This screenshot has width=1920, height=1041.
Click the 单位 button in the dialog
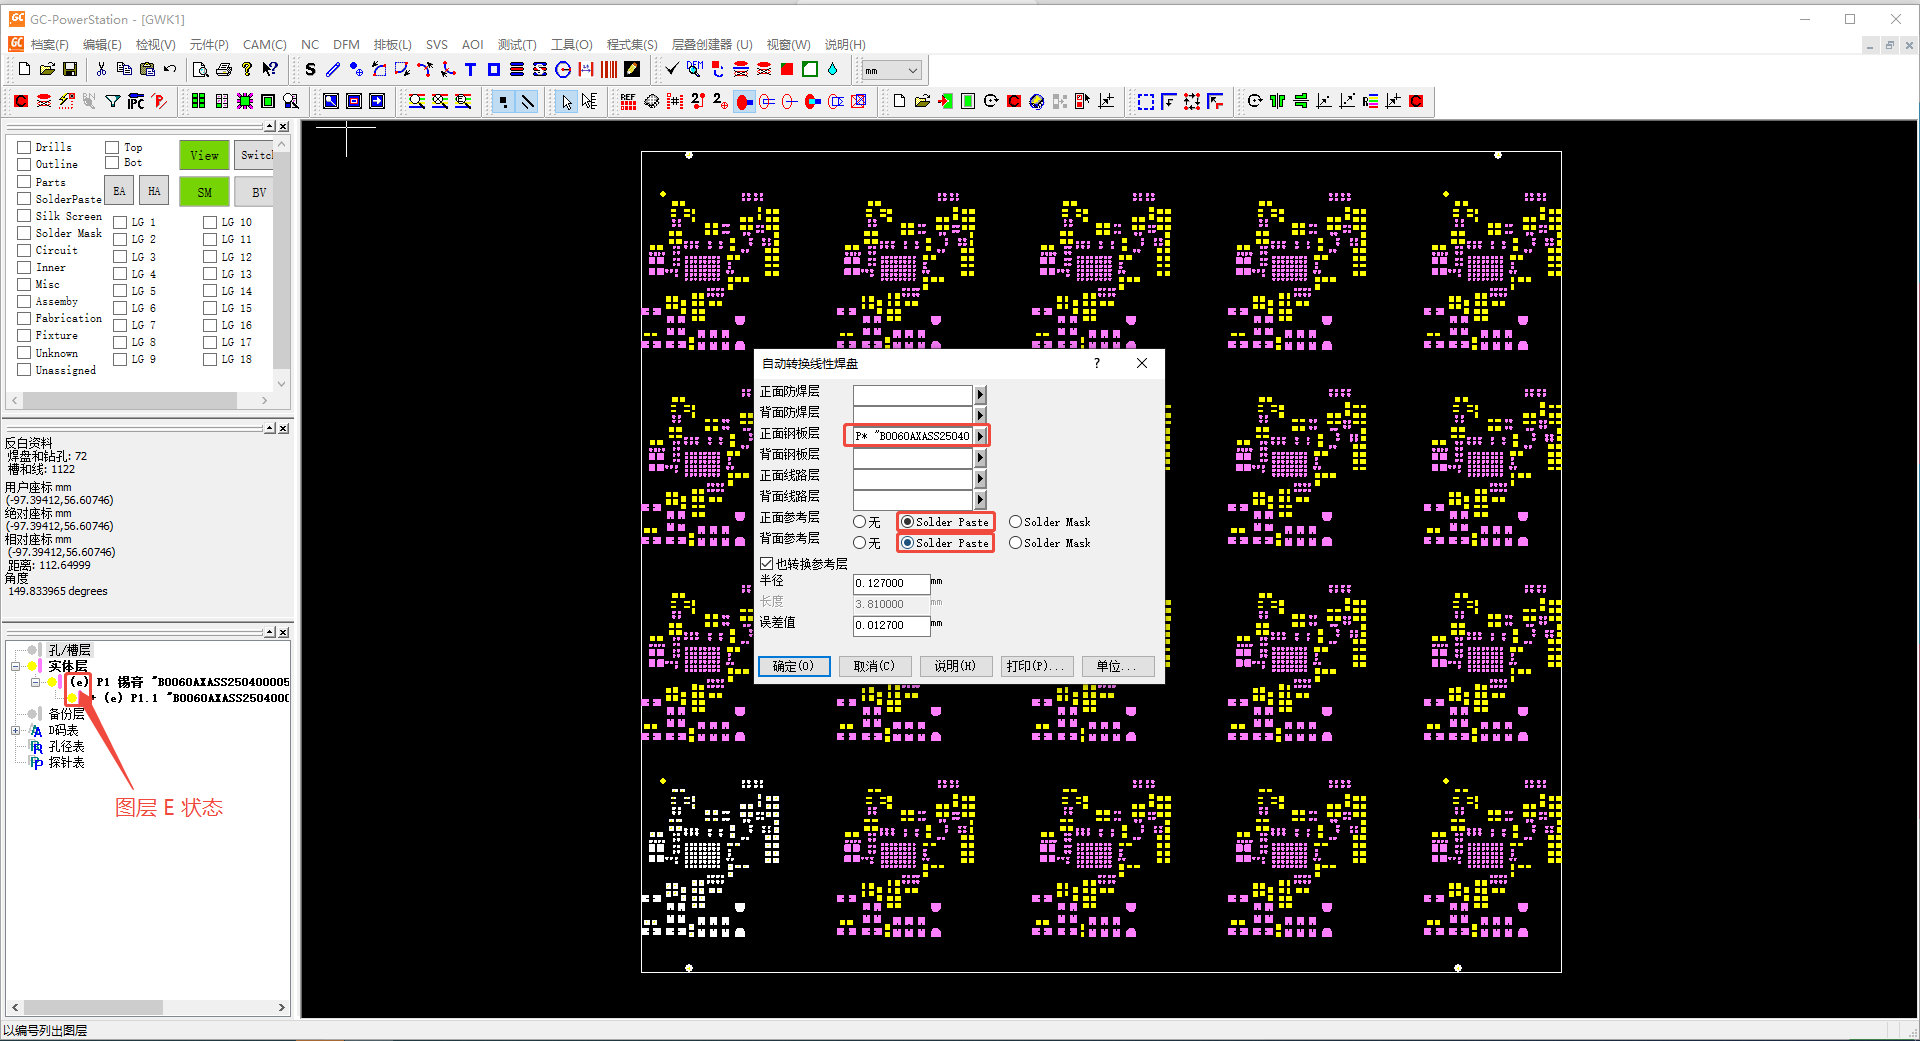pyautogui.click(x=1117, y=666)
